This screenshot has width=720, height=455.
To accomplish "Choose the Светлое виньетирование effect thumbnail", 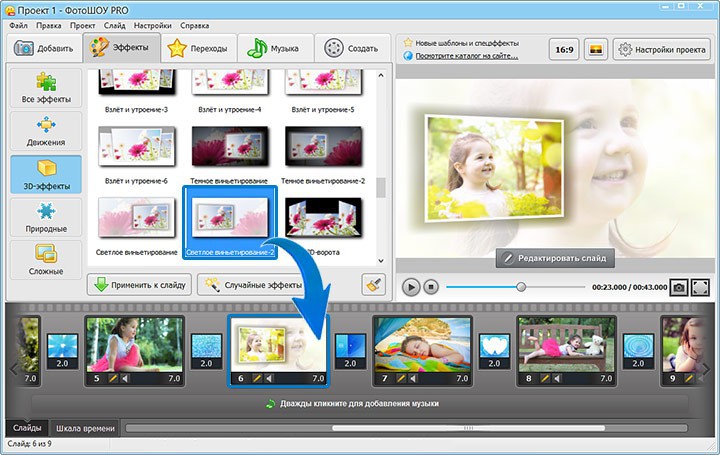I will point(136,218).
